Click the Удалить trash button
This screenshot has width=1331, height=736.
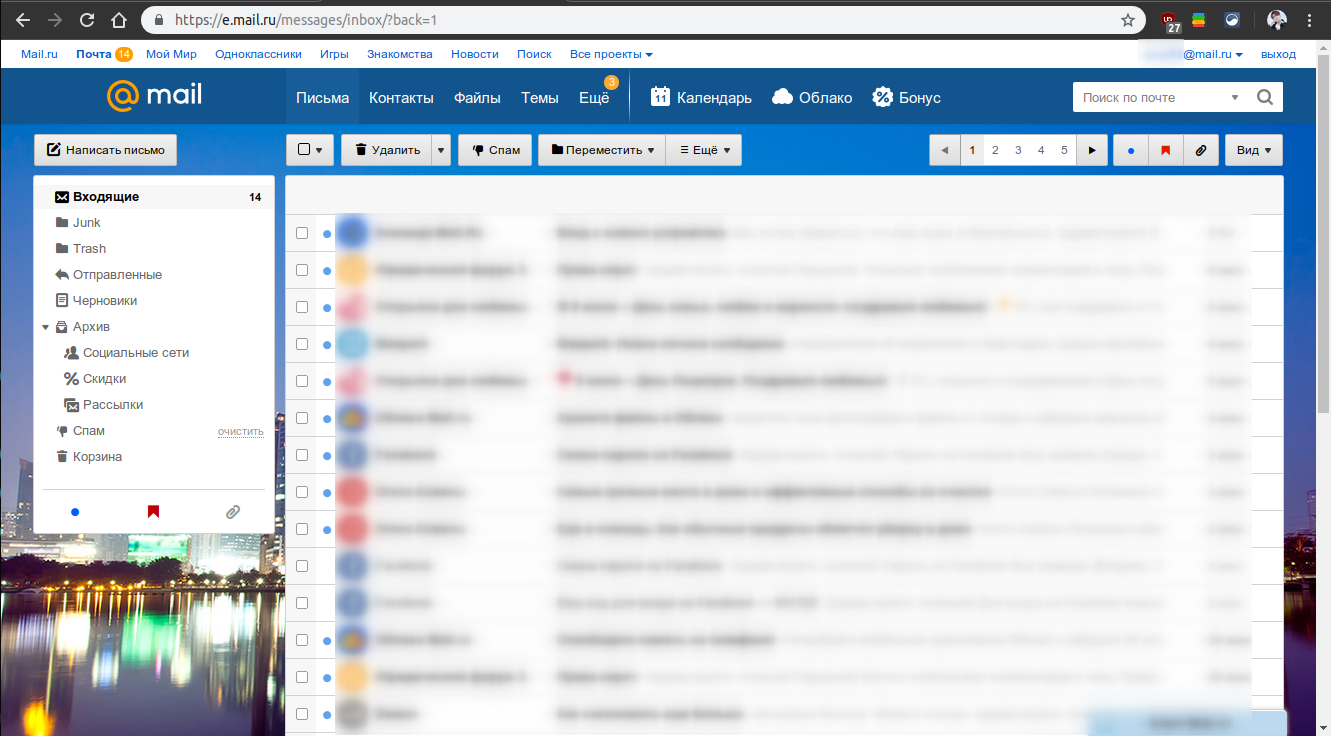(x=386, y=150)
